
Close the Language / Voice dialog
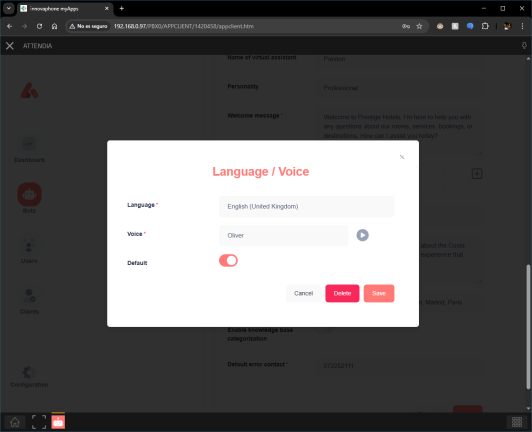402,157
